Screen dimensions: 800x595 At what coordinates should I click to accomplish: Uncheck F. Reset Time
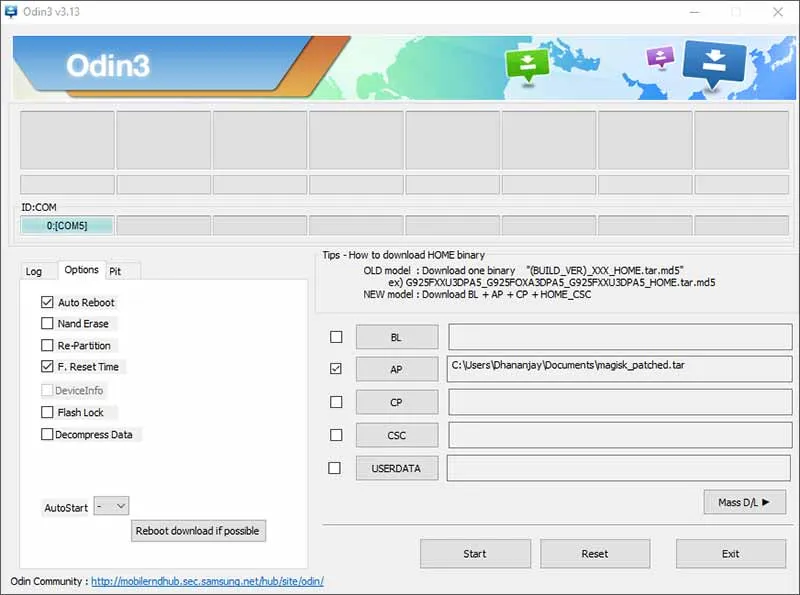(47, 366)
